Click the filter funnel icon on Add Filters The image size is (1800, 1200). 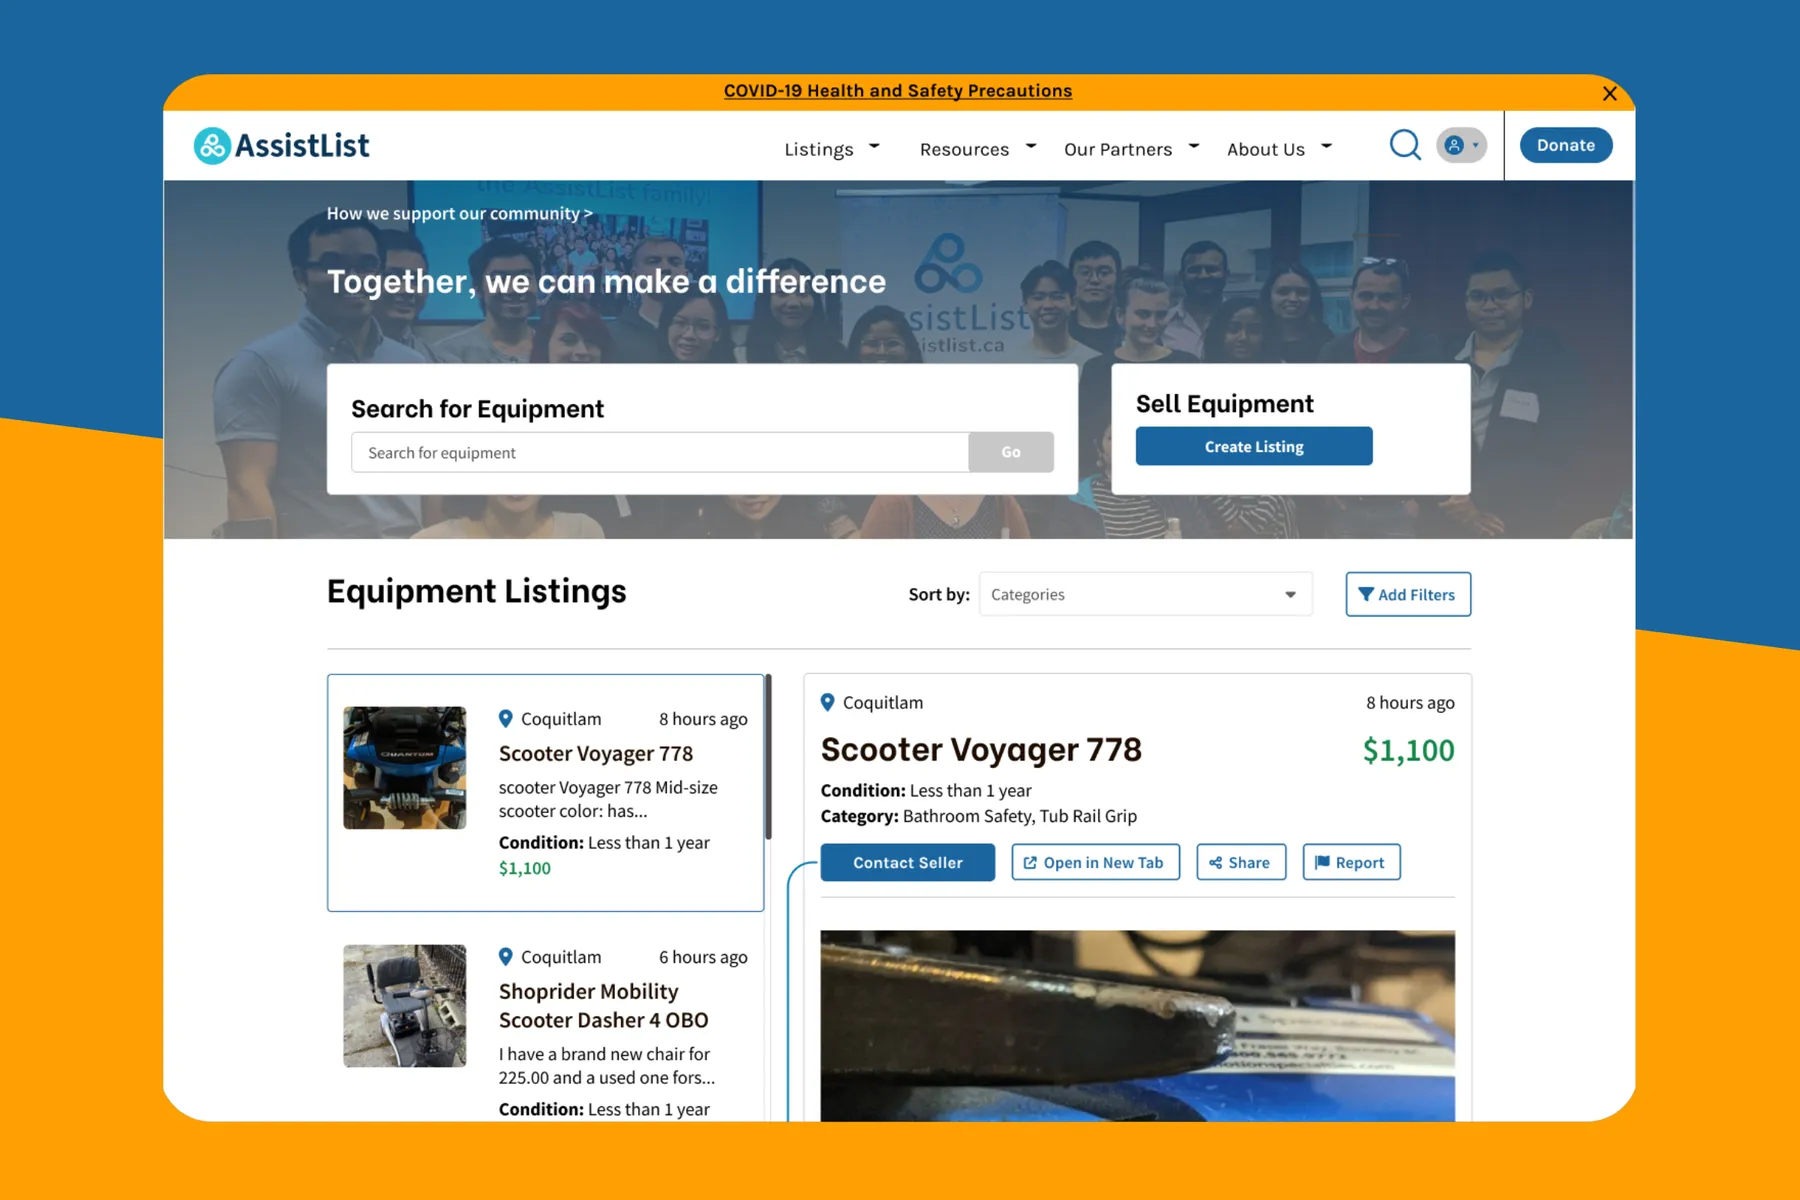1365,594
